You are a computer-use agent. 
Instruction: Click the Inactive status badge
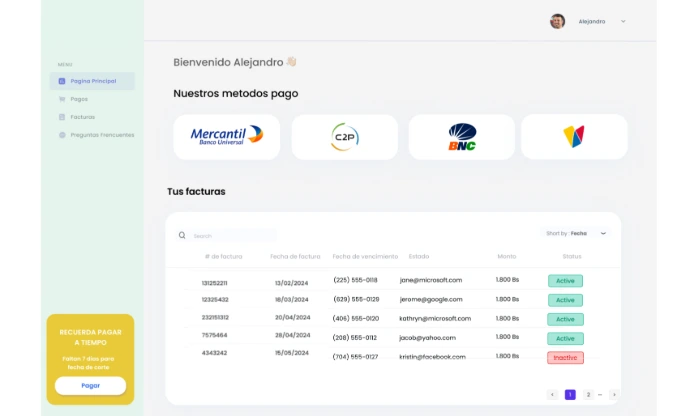click(565, 357)
